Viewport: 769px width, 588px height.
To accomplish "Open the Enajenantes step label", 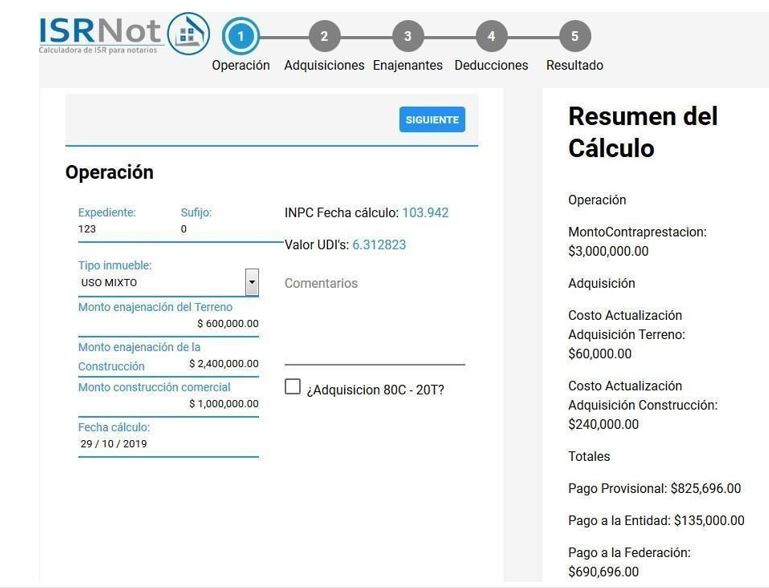I will tap(408, 65).
